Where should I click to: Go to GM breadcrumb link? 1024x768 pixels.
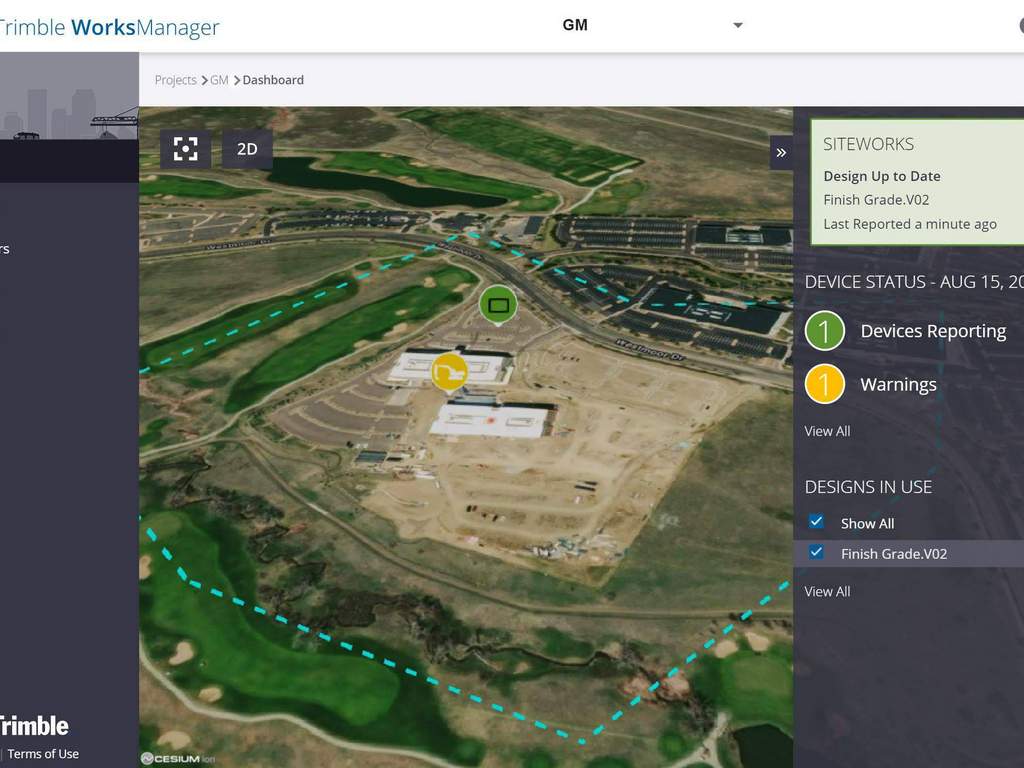219,80
